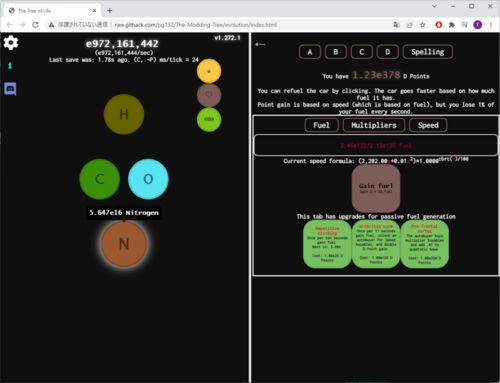The width and height of the screenshot is (500, 383).
Task: Open the red Opera-style extension icon
Action: [439, 25]
